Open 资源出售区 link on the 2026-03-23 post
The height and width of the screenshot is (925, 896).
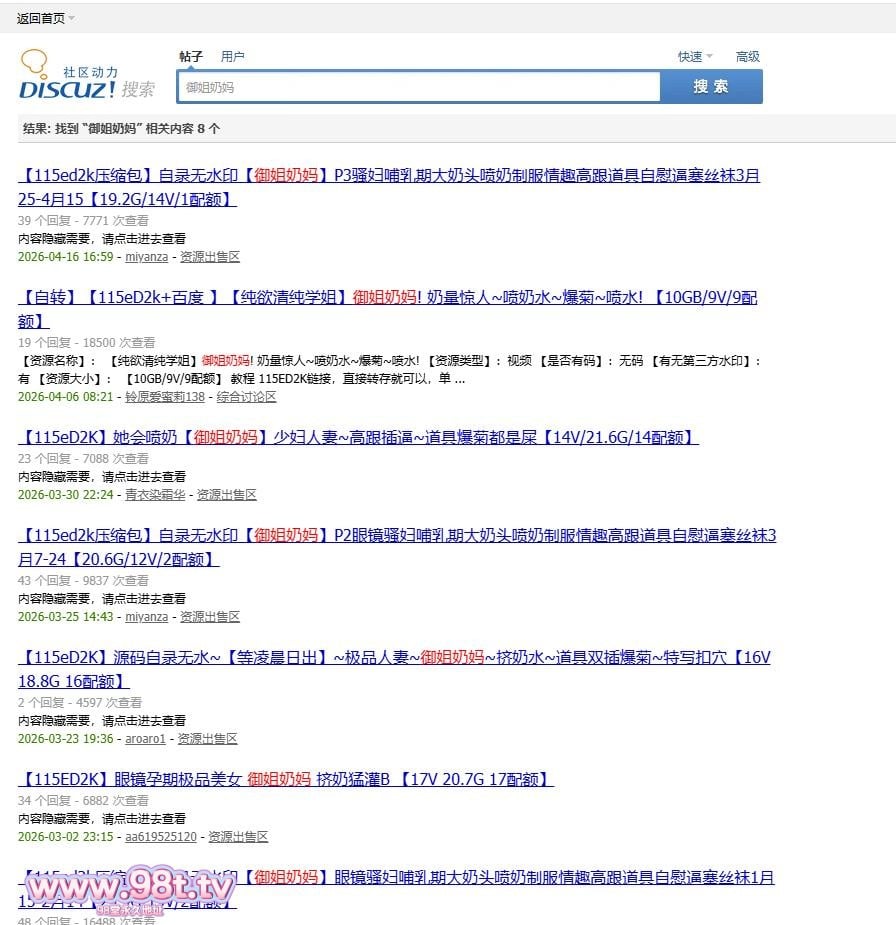207,739
